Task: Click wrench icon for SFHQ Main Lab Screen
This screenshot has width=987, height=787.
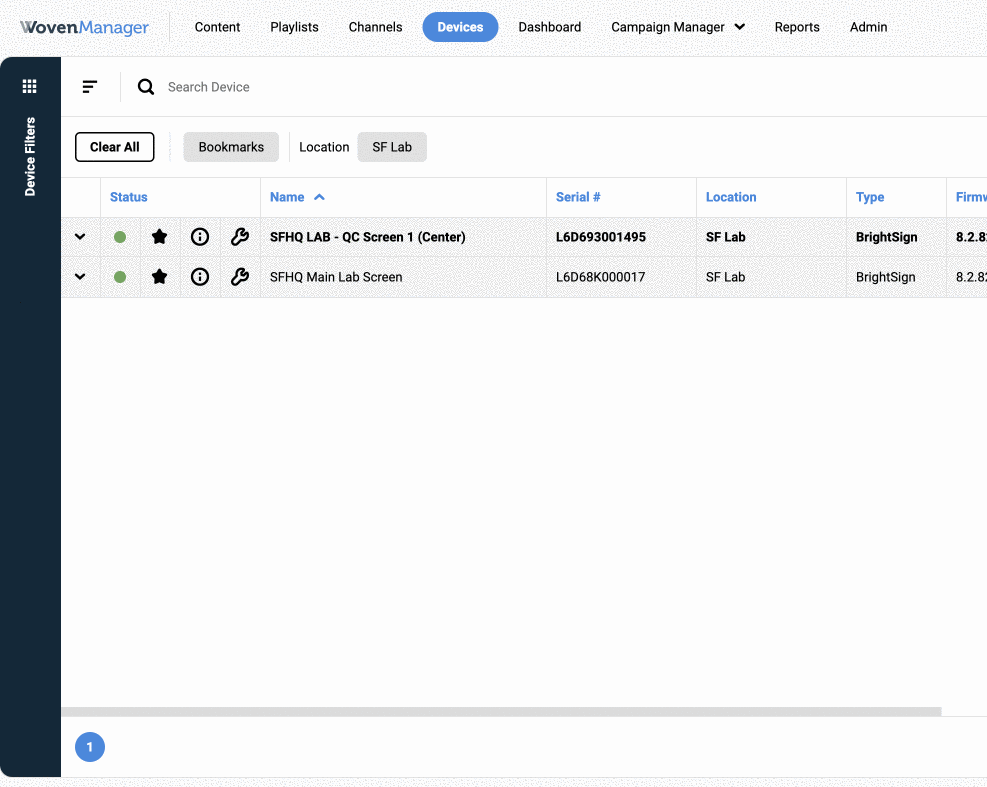Action: (240, 277)
